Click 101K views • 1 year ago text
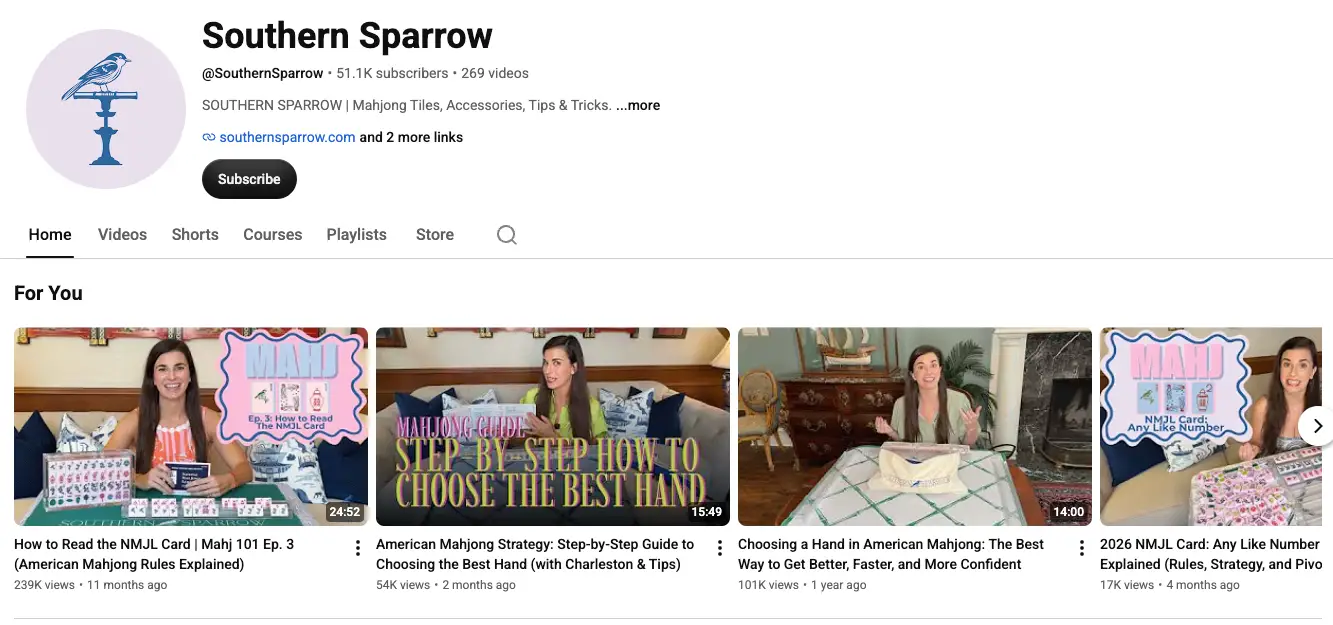This screenshot has width=1333, height=625. coord(802,585)
